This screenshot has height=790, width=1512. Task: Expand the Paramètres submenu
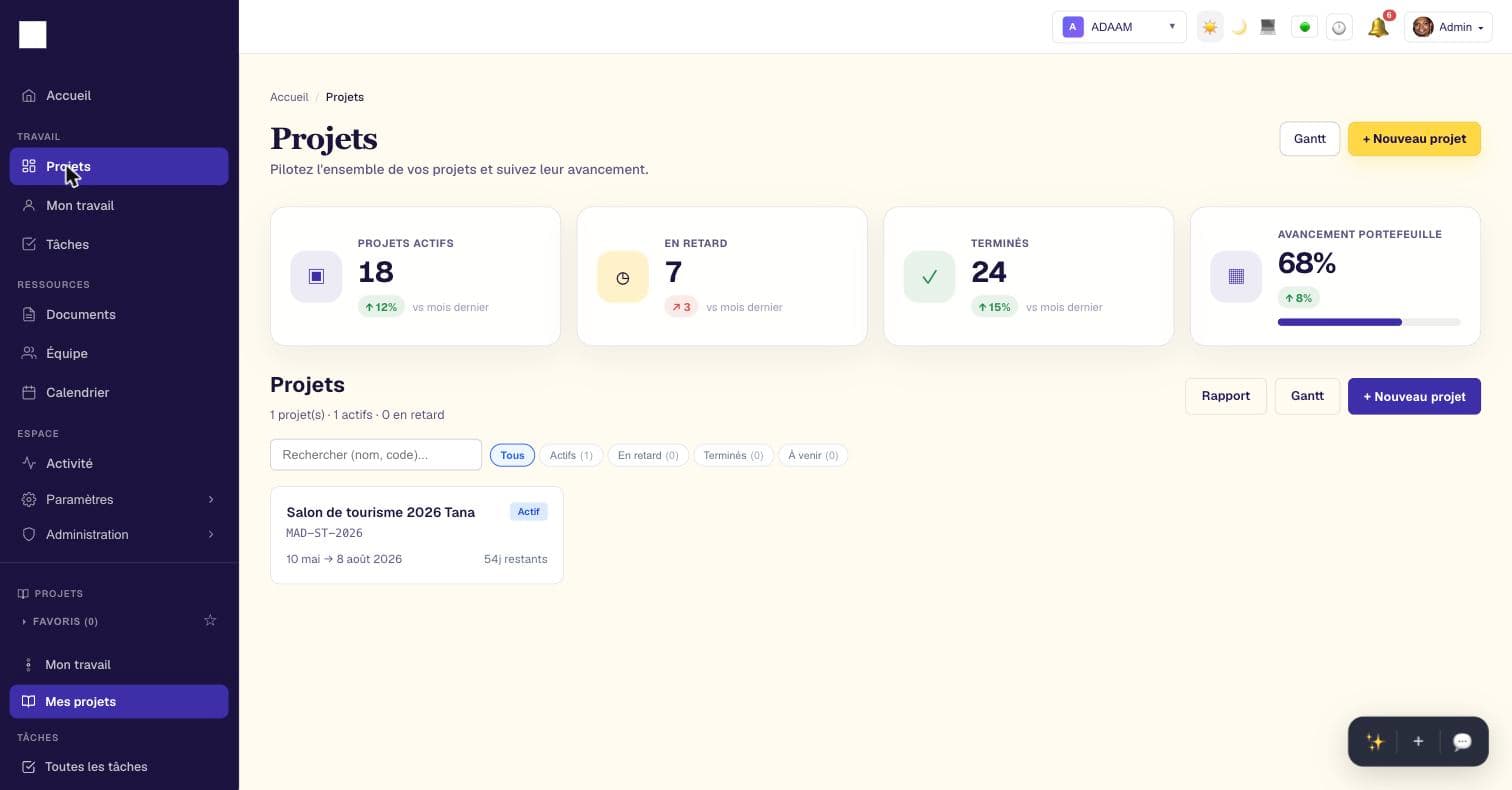[119, 499]
